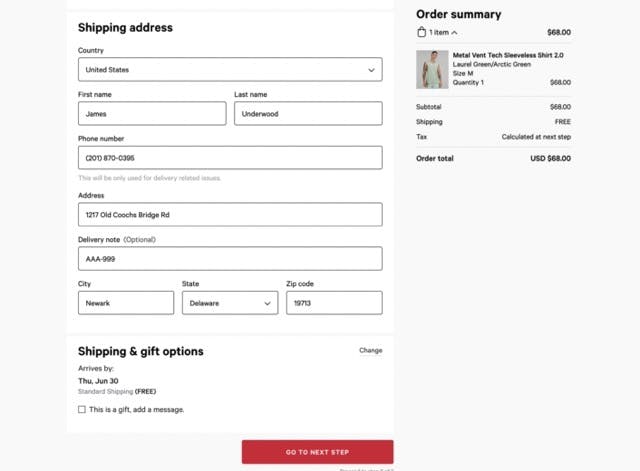Click the Phone number input field

tap(230, 158)
